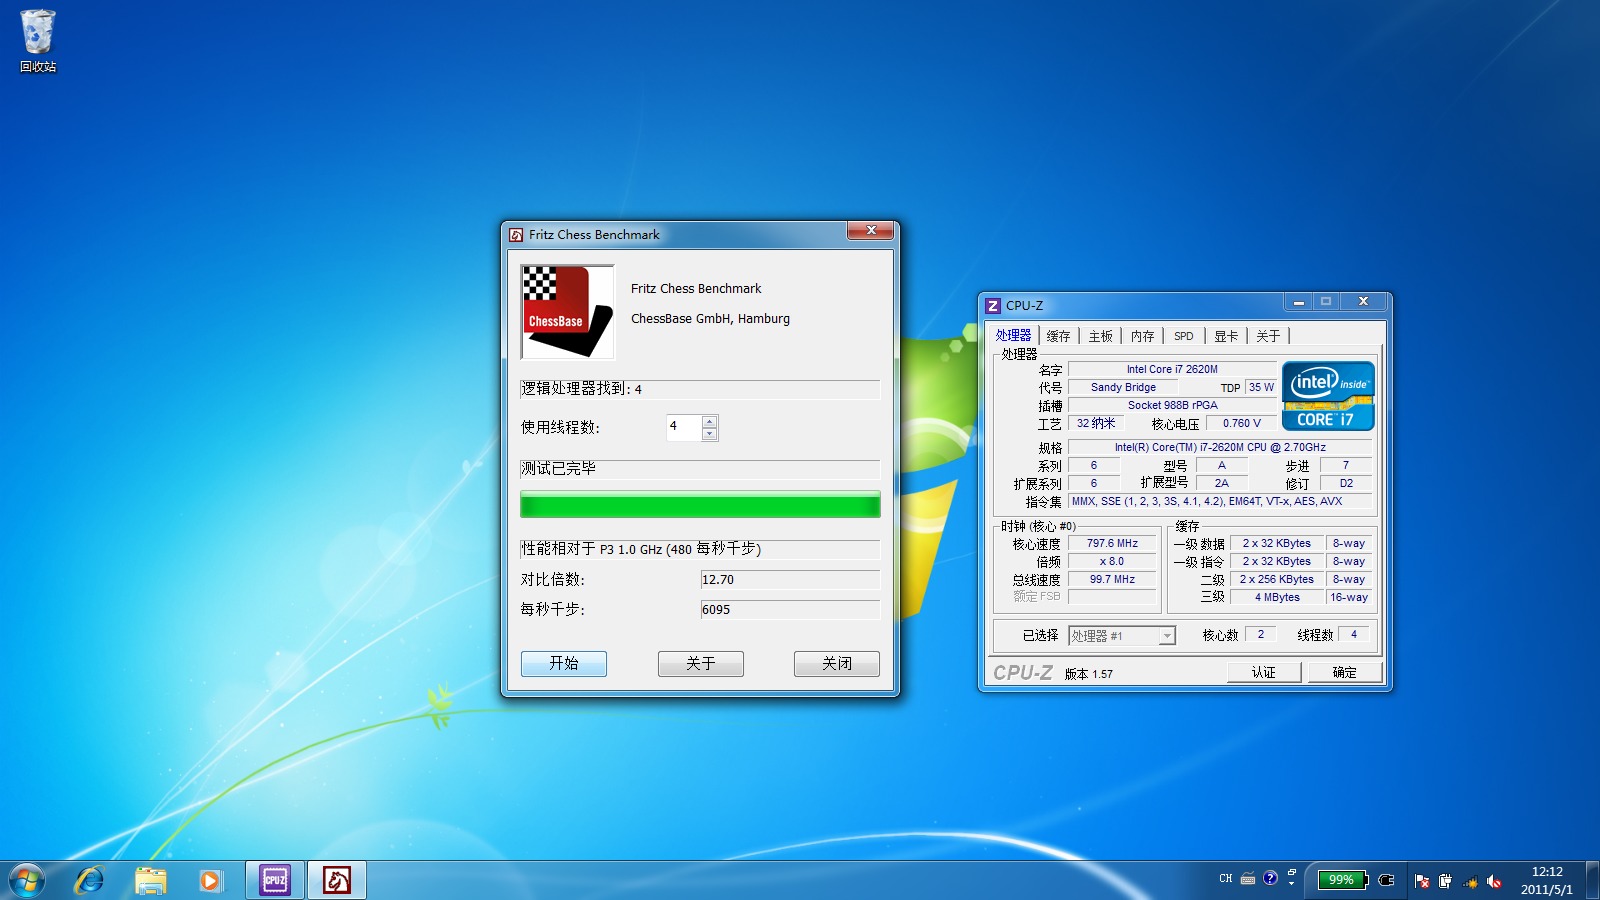Open Action Center flag icon

1422,881
